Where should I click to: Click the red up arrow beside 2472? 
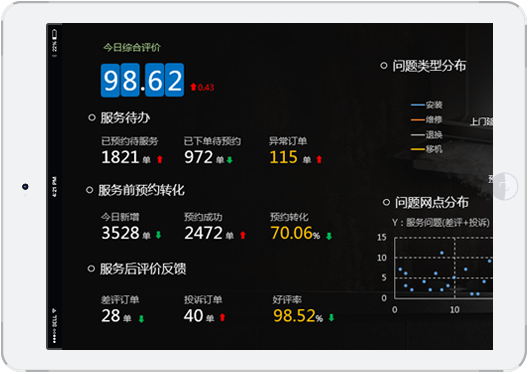(243, 235)
